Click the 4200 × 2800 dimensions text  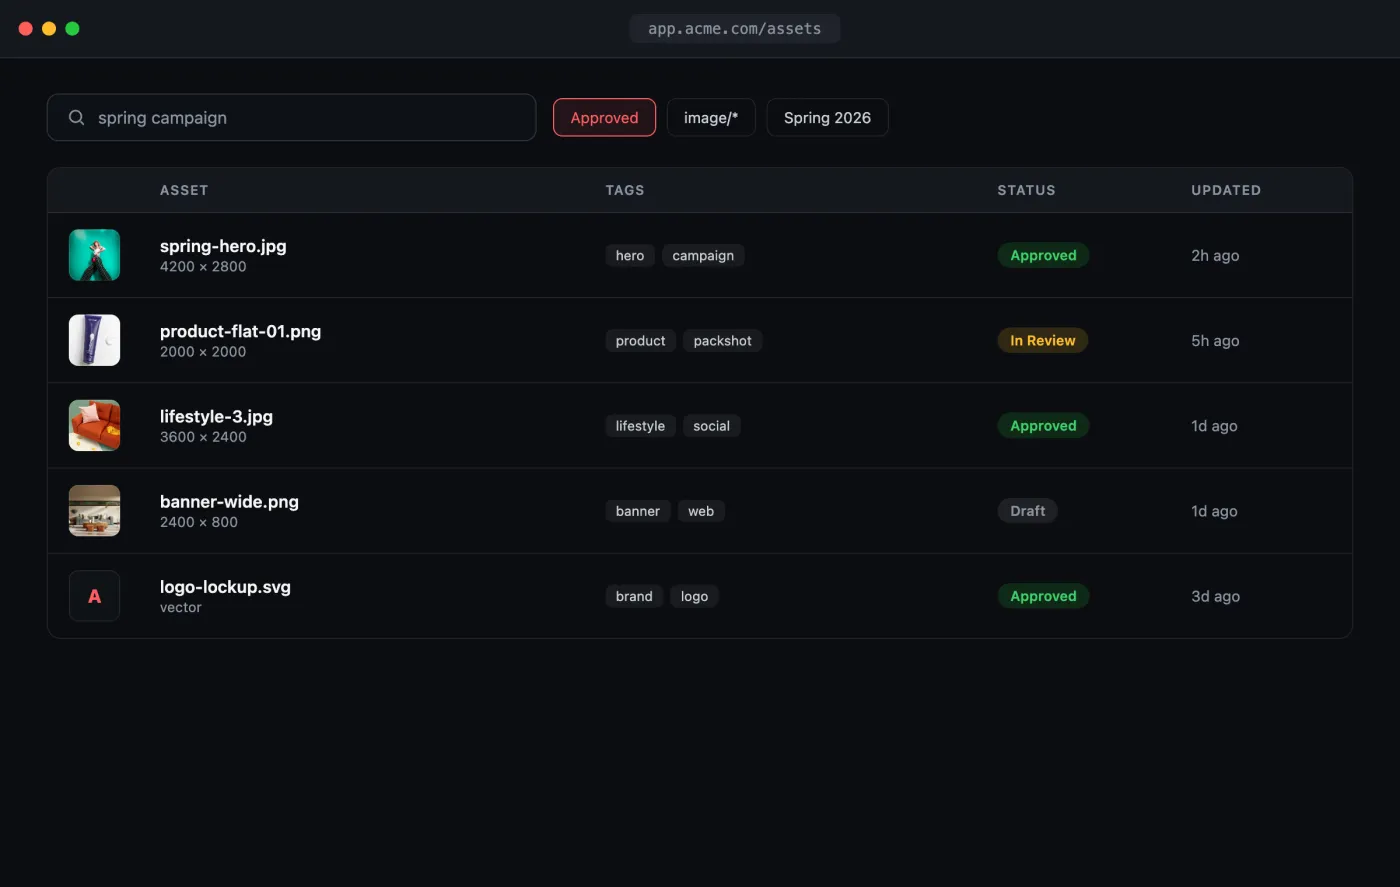pyautogui.click(x=203, y=266)
